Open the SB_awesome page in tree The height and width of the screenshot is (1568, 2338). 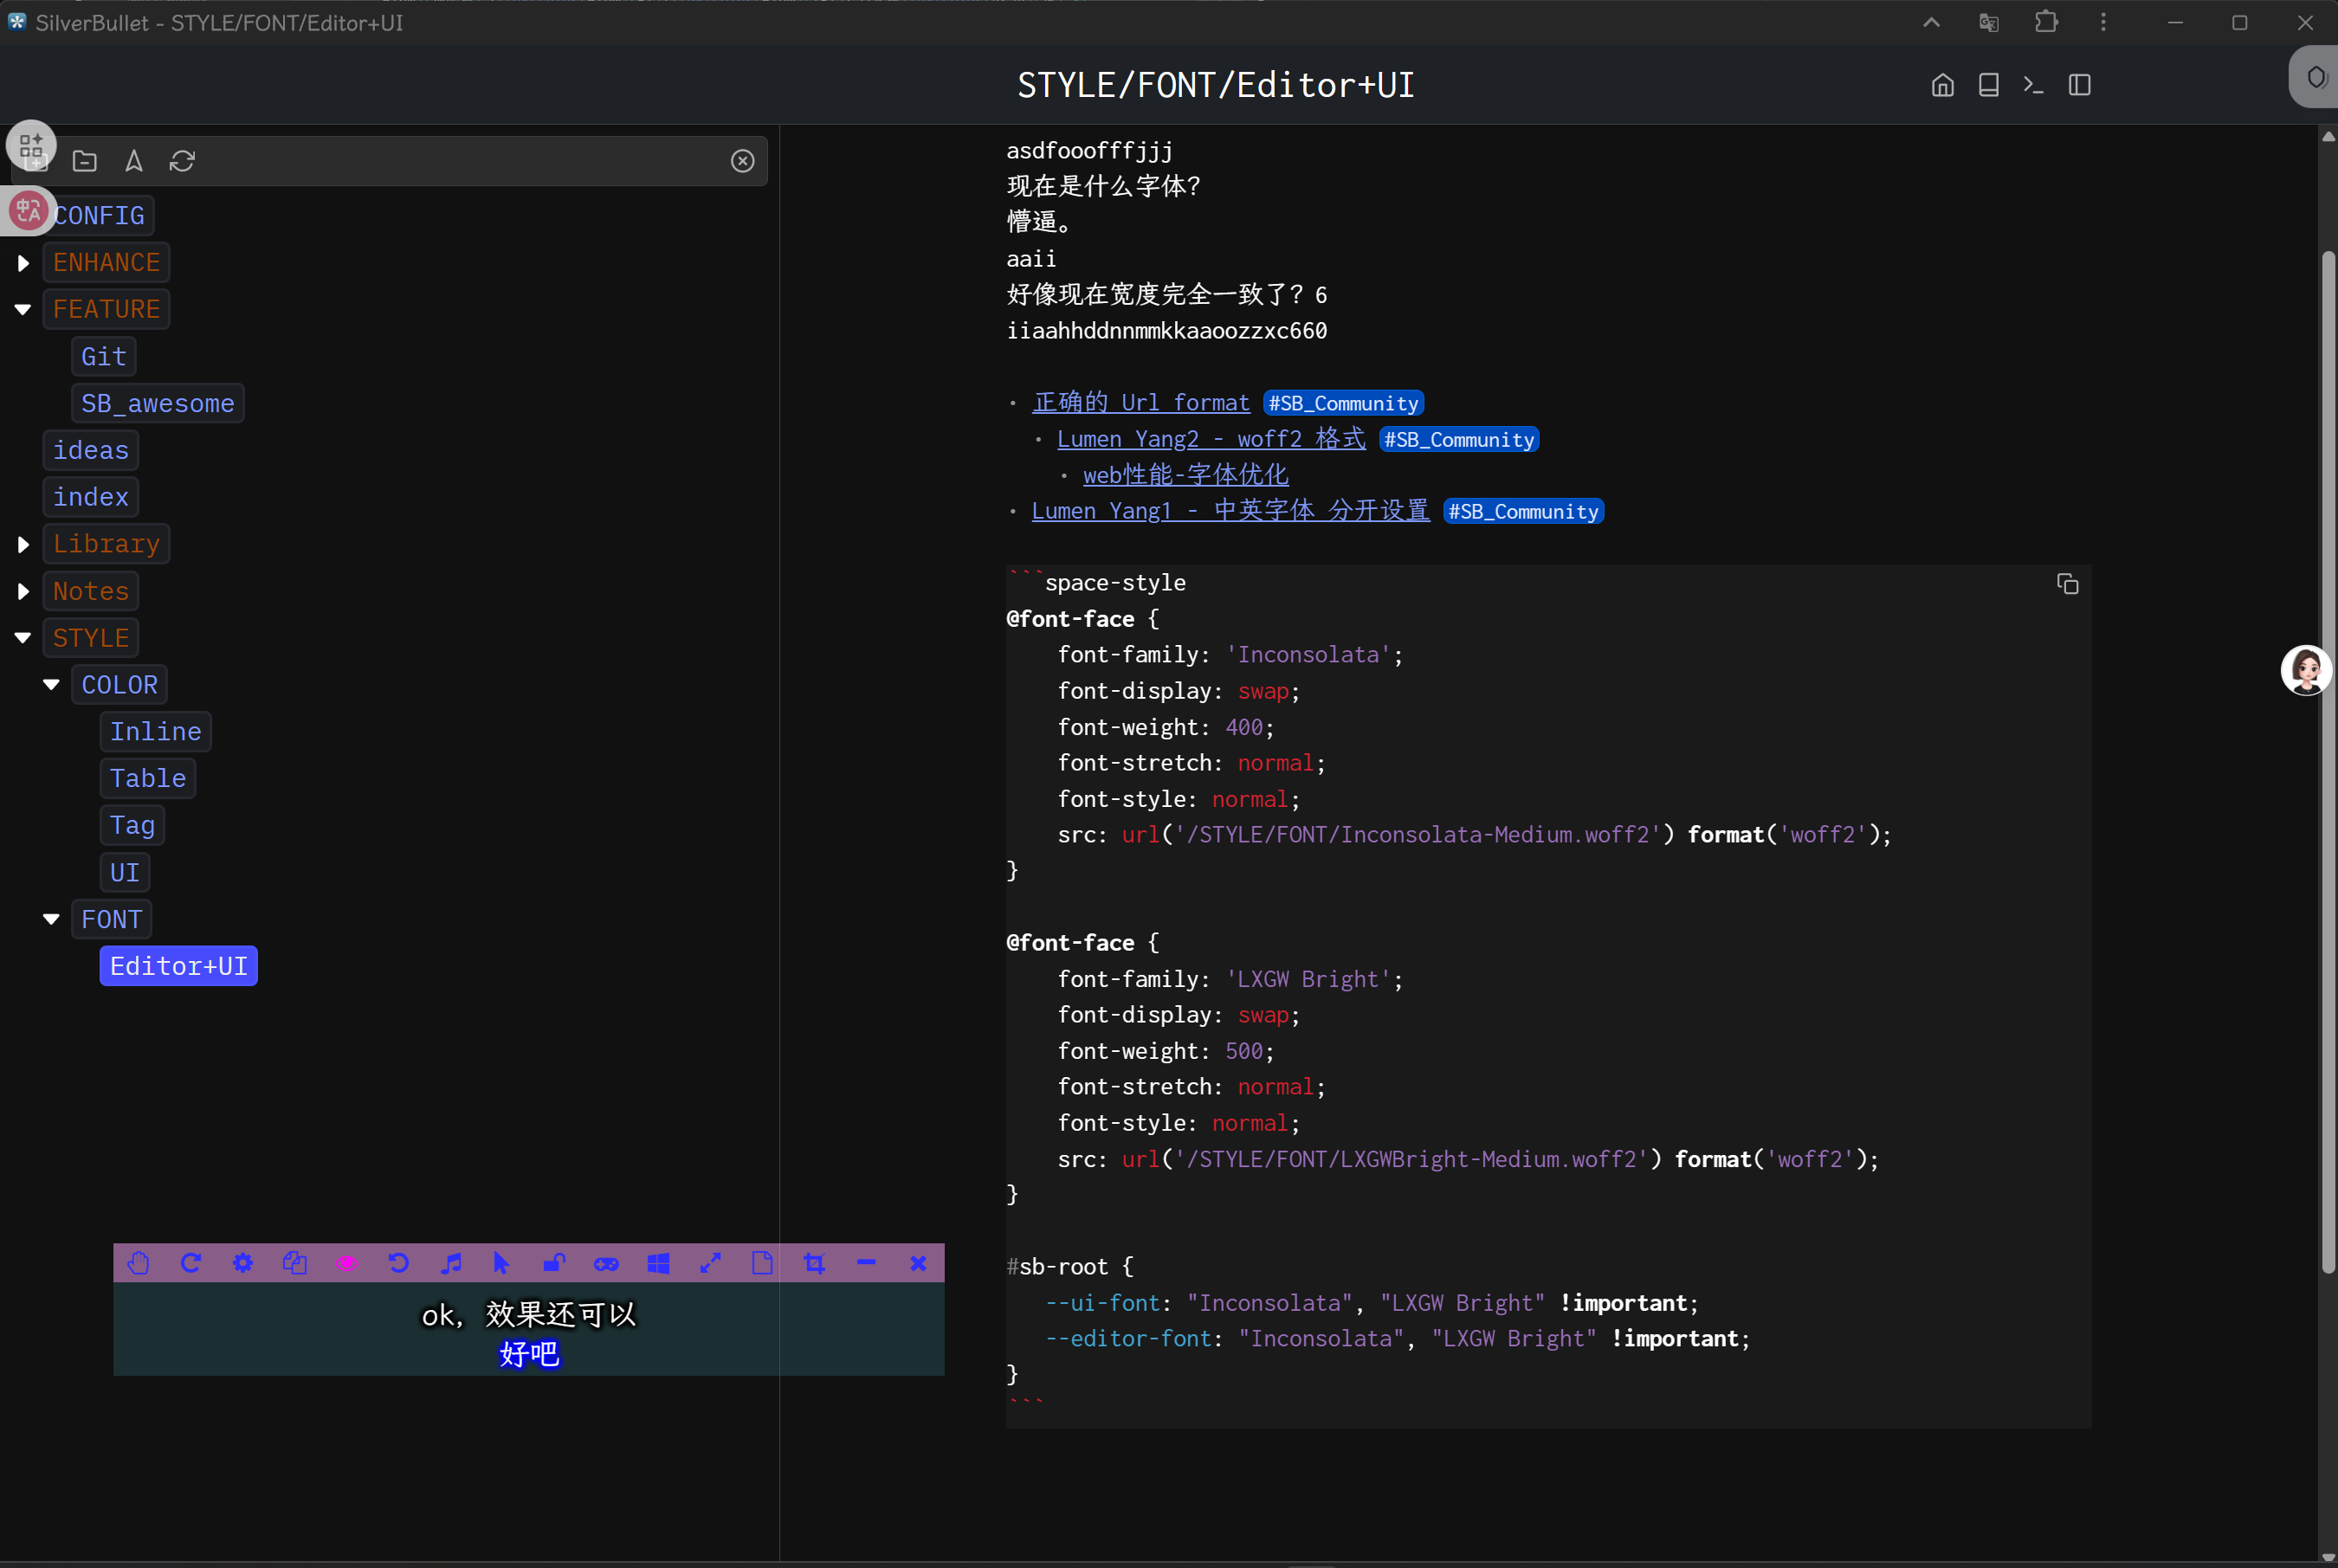[158, 404]
